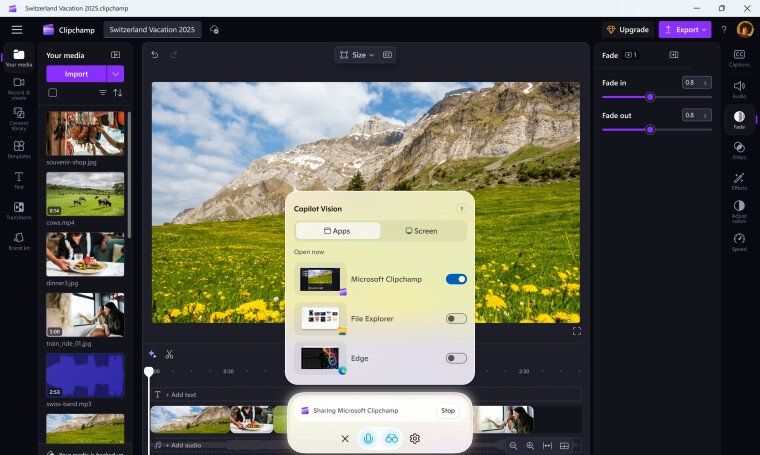Disable sharing for Microsoft Clipchamp
The width and height of the screenshot is (760, 455).
tap(456, 279)
